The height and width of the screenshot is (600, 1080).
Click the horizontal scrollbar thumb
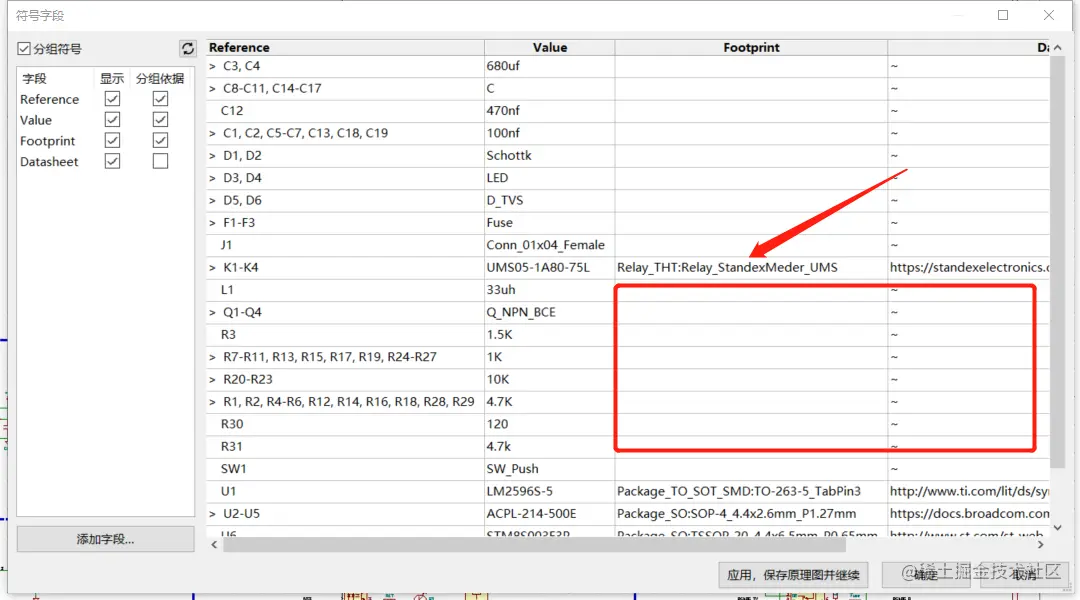pos(534,544)
